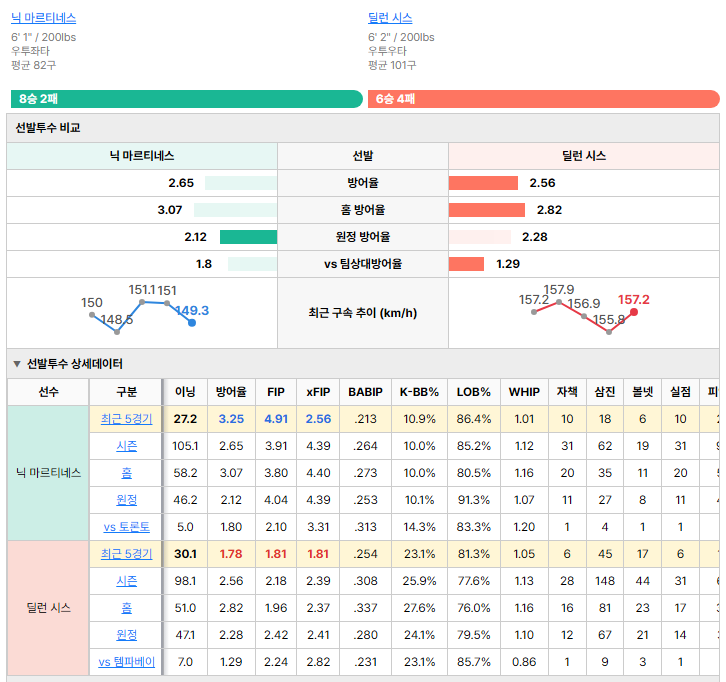Click the red 방어율 2.56 bar

tap(483, 183)
